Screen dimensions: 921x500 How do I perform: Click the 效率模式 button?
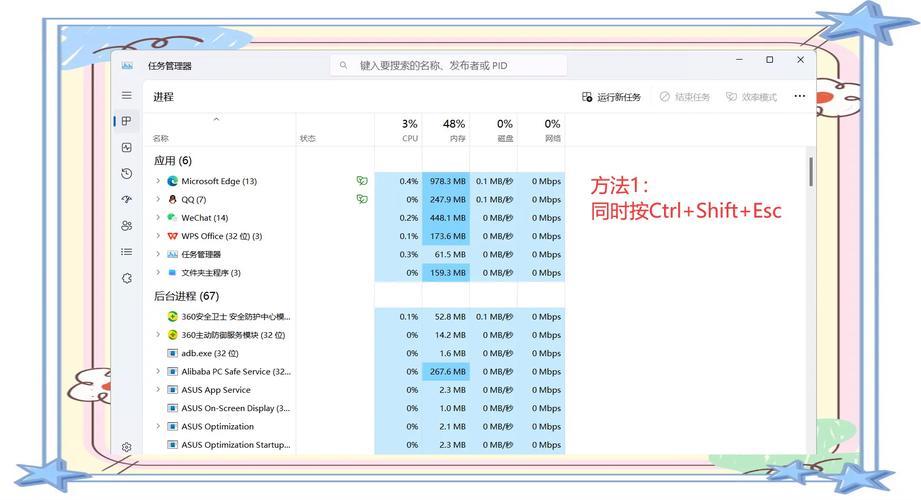[751, 97]
